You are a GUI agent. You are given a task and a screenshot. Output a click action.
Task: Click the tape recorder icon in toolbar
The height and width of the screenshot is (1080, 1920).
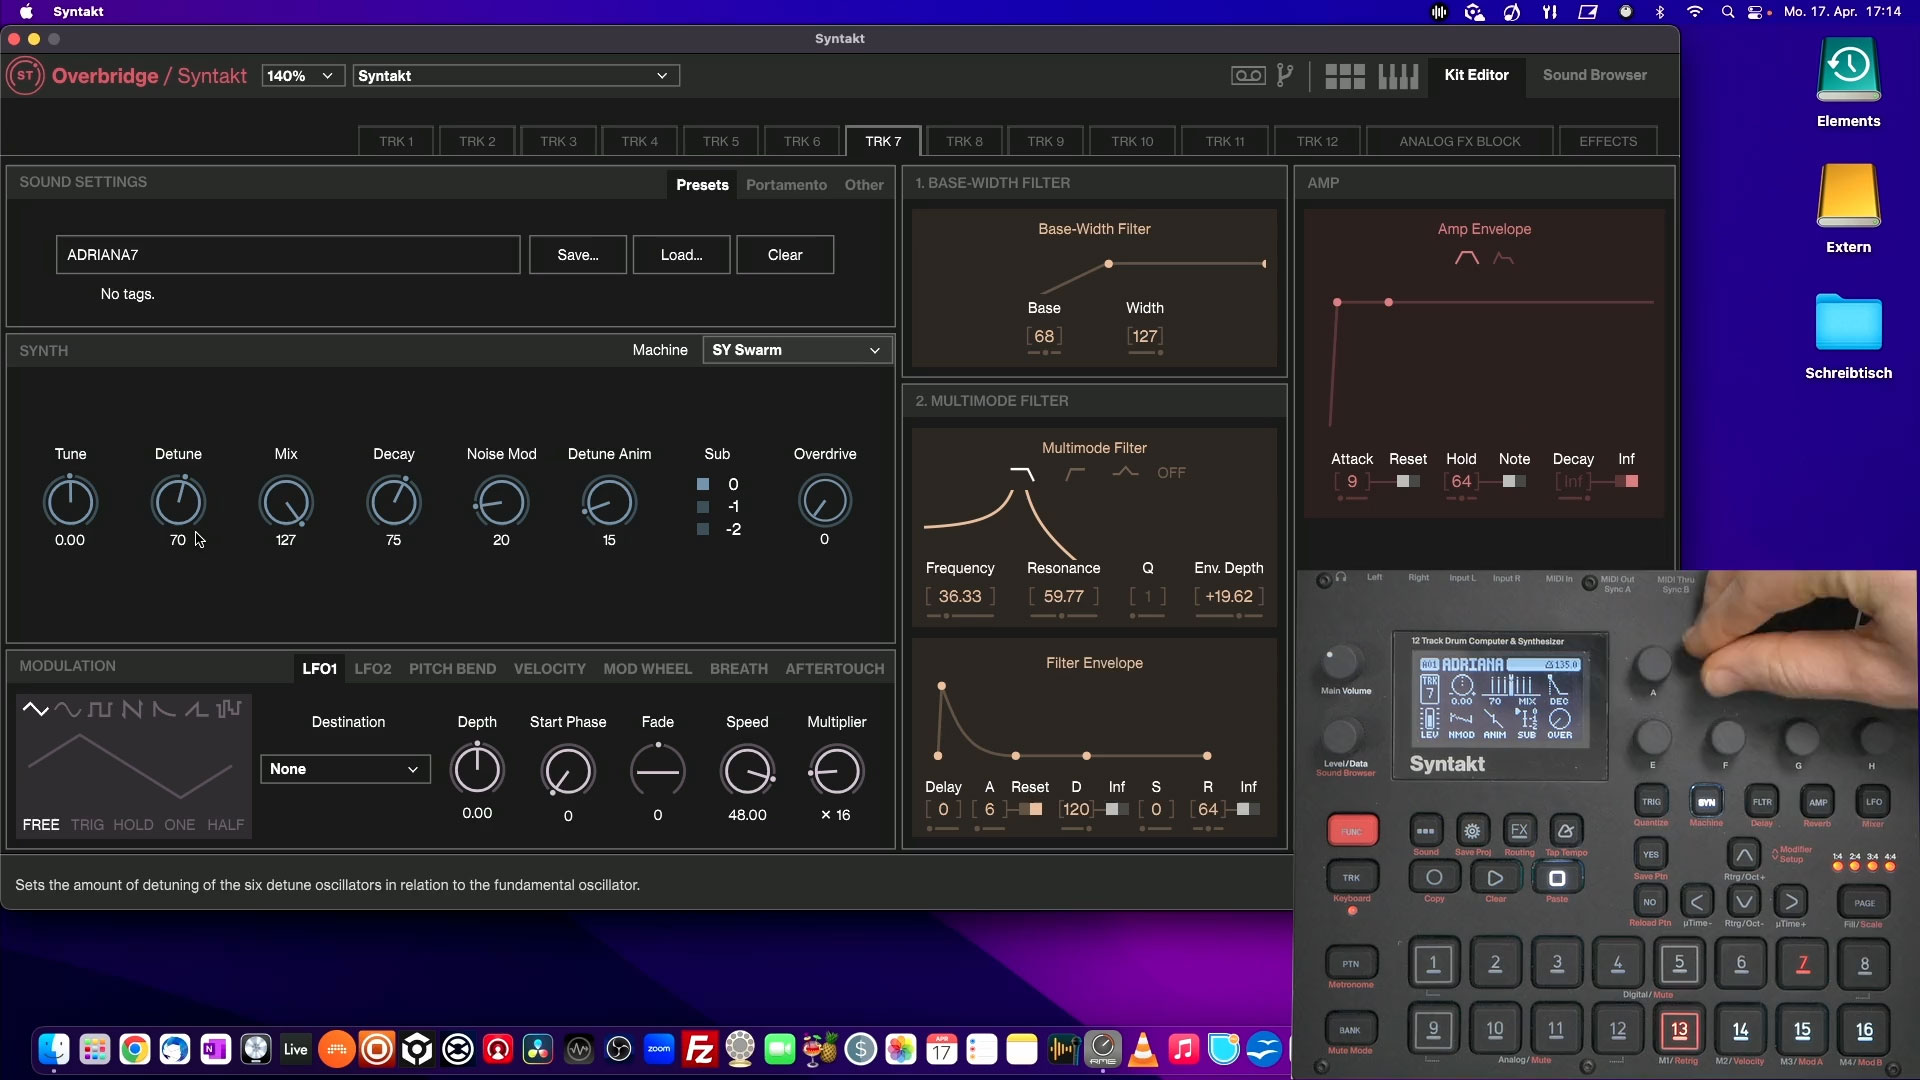click(x=1248, y=76)
